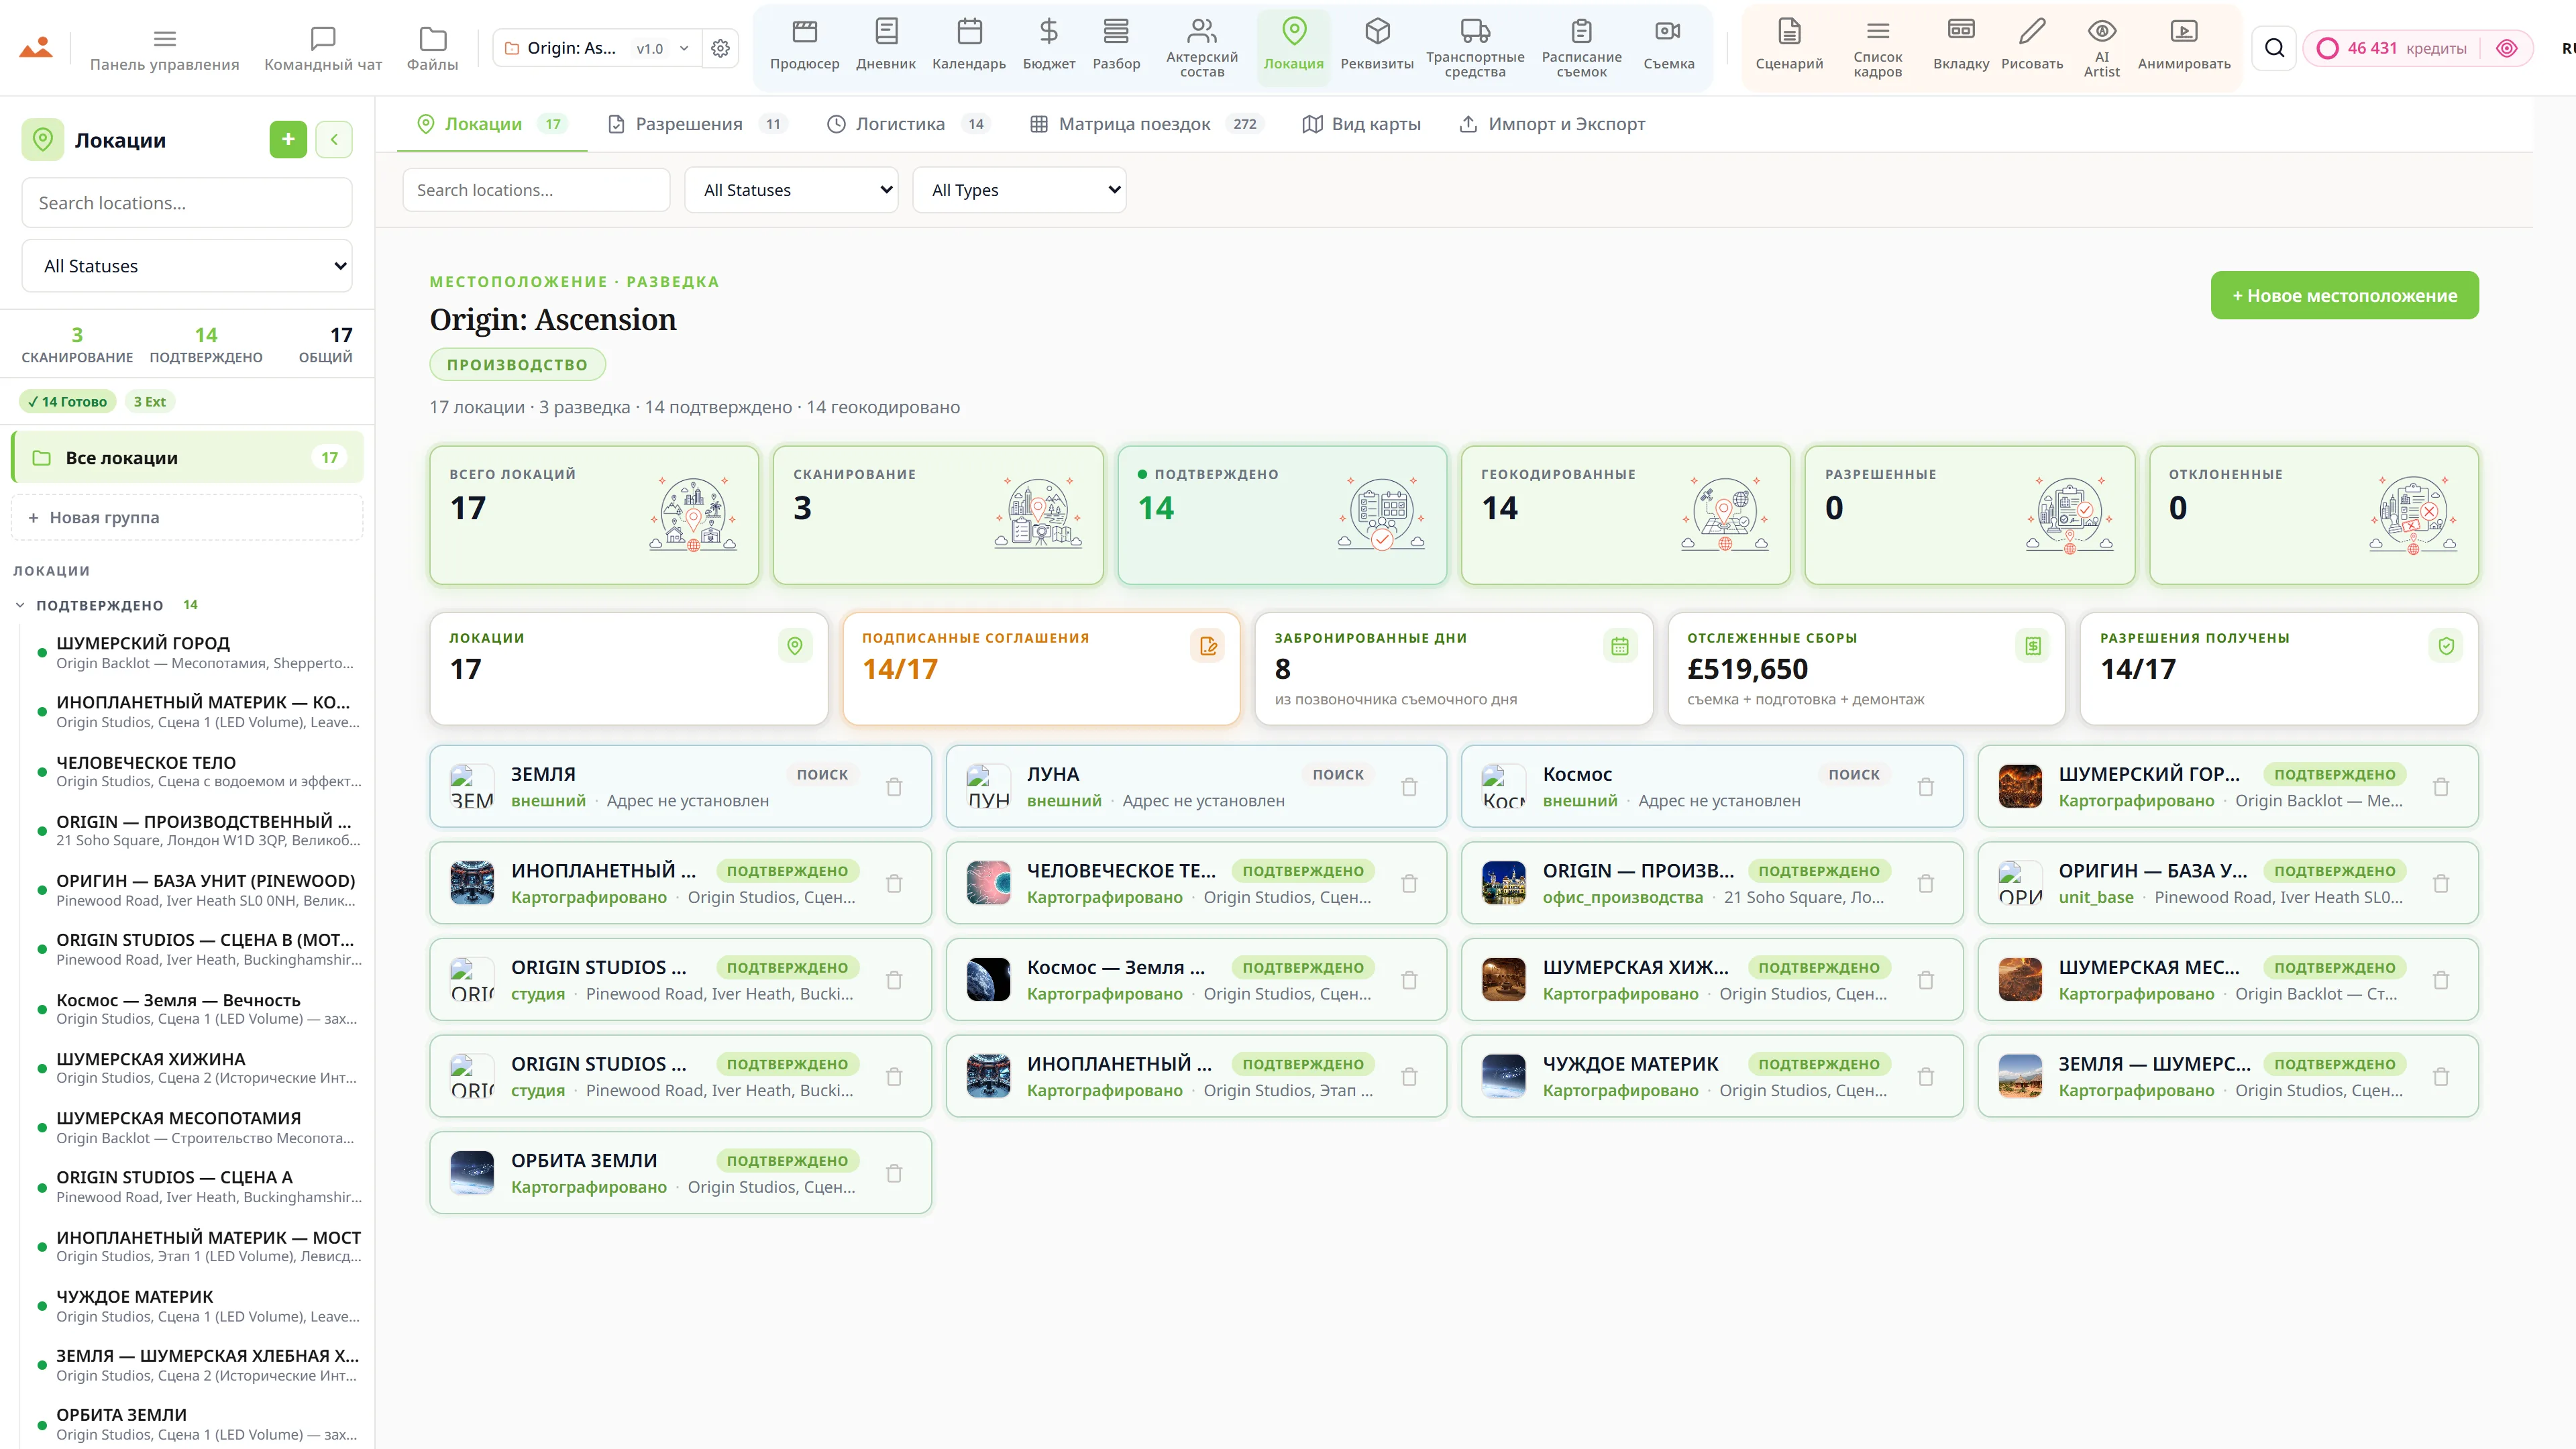The width and height of the screenshot is (2576, 1449).
Task: Open the All Types dropdown
Action: 1019,190
